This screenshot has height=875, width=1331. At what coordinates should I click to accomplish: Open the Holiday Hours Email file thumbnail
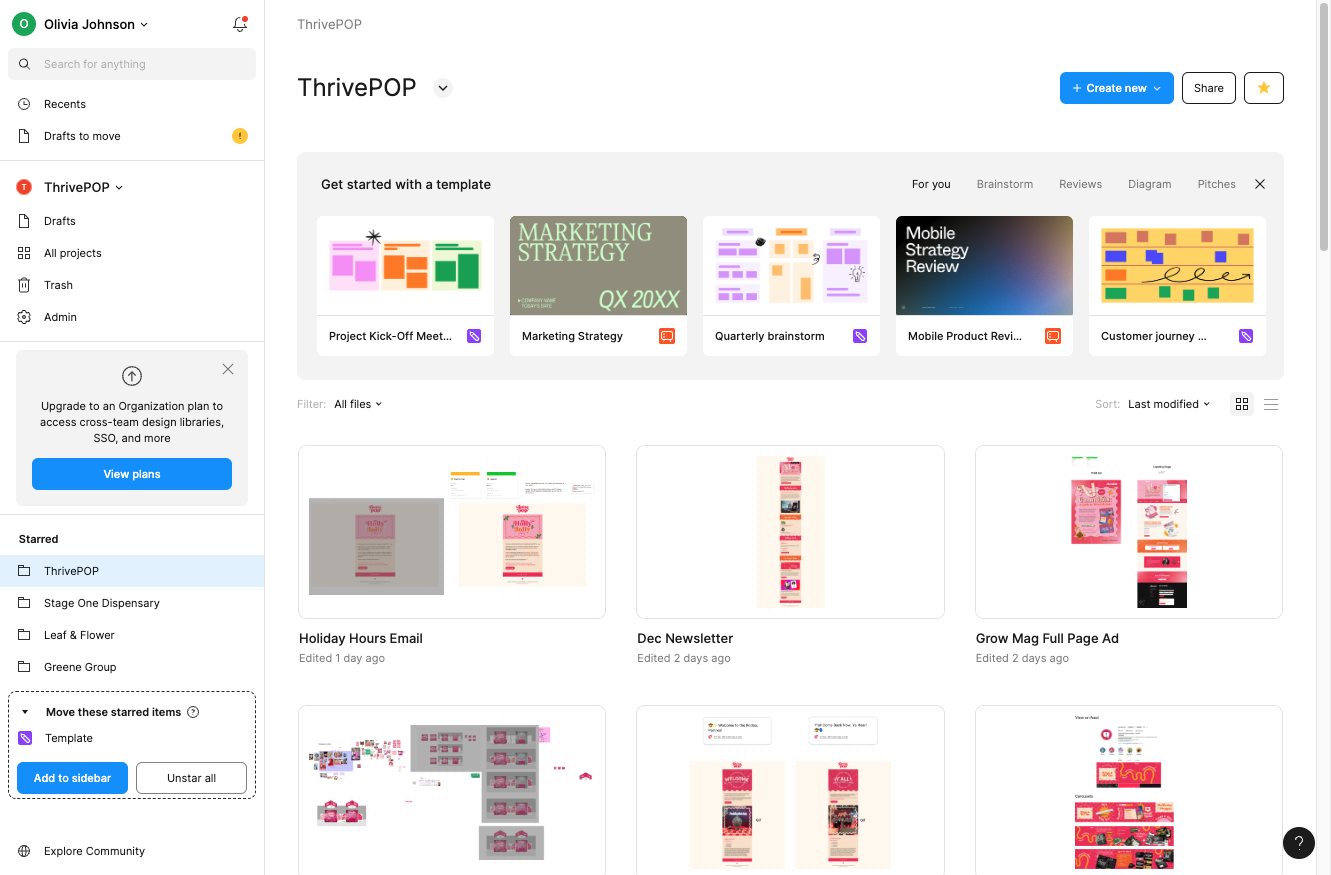[452, 532]
